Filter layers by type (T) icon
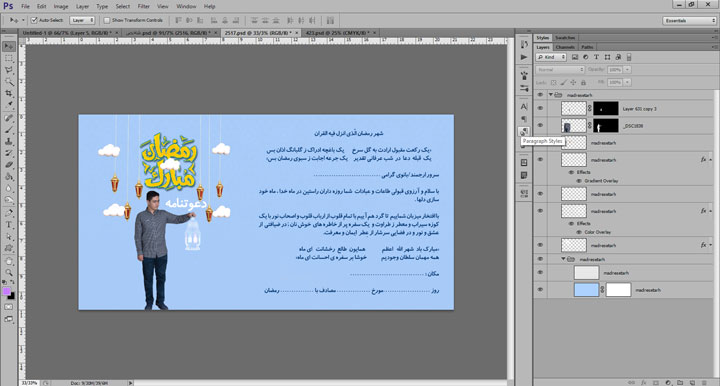The height and width of the screenshot is (386, 720). click(x=596, y=57)
